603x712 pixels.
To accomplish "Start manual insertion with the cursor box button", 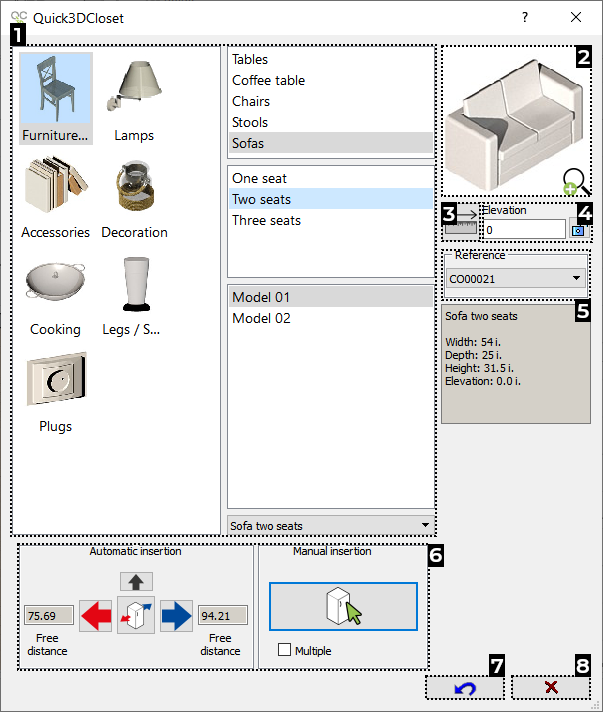I will click(343, 606).
